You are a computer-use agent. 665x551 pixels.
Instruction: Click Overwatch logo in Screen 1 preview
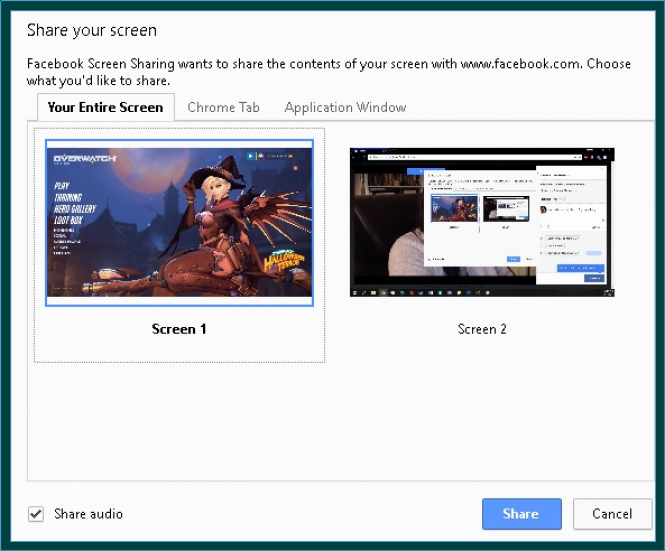pyautogui.click(x=84, y=160)
